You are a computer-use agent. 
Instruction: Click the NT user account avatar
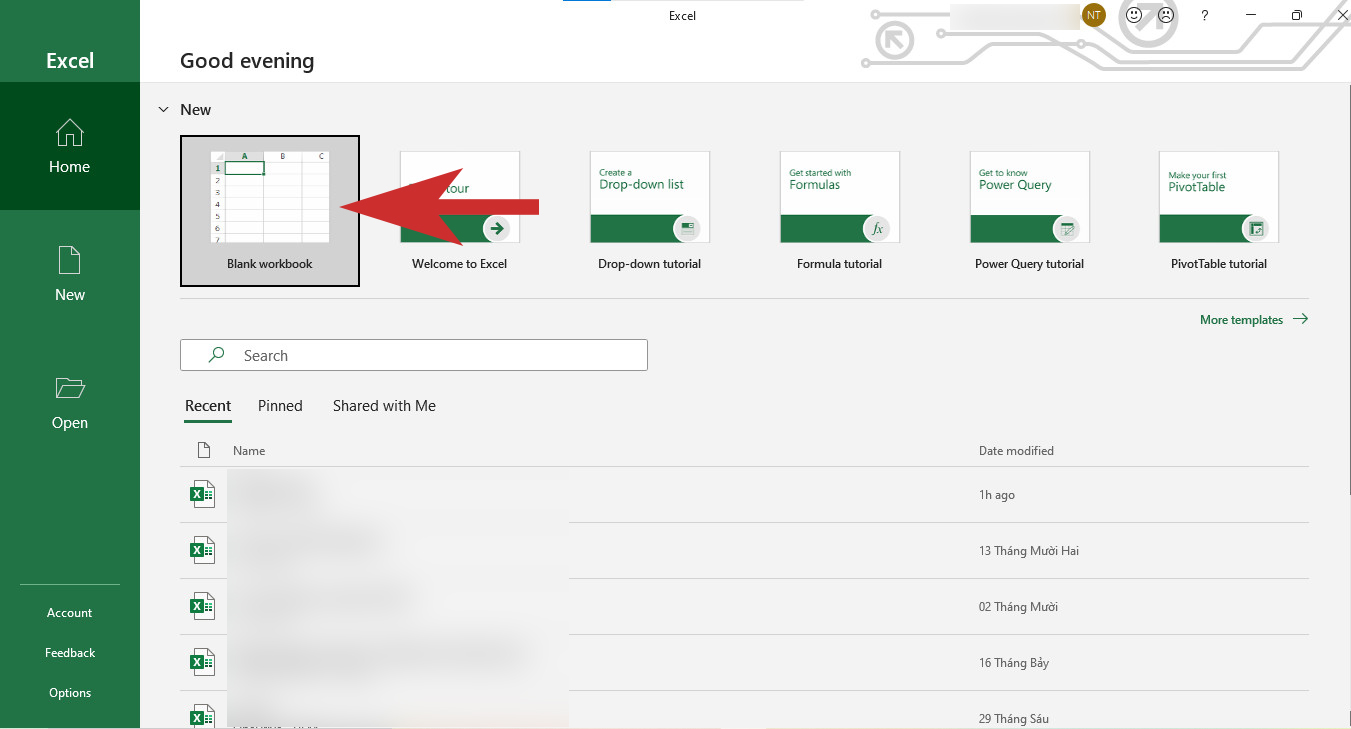click(1094, 15)
